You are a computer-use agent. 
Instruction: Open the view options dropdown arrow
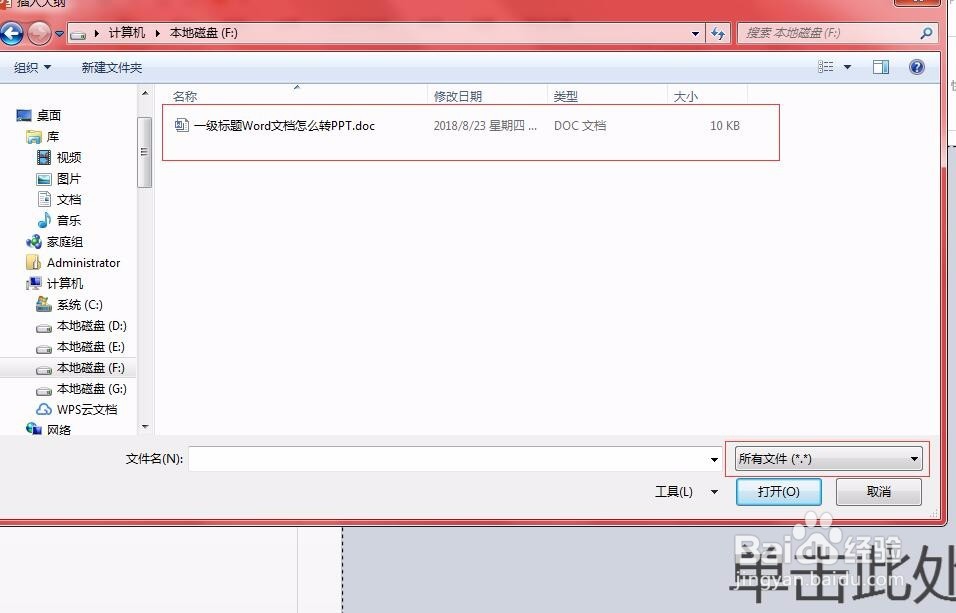pyautogui.click(x=847, y=67)
